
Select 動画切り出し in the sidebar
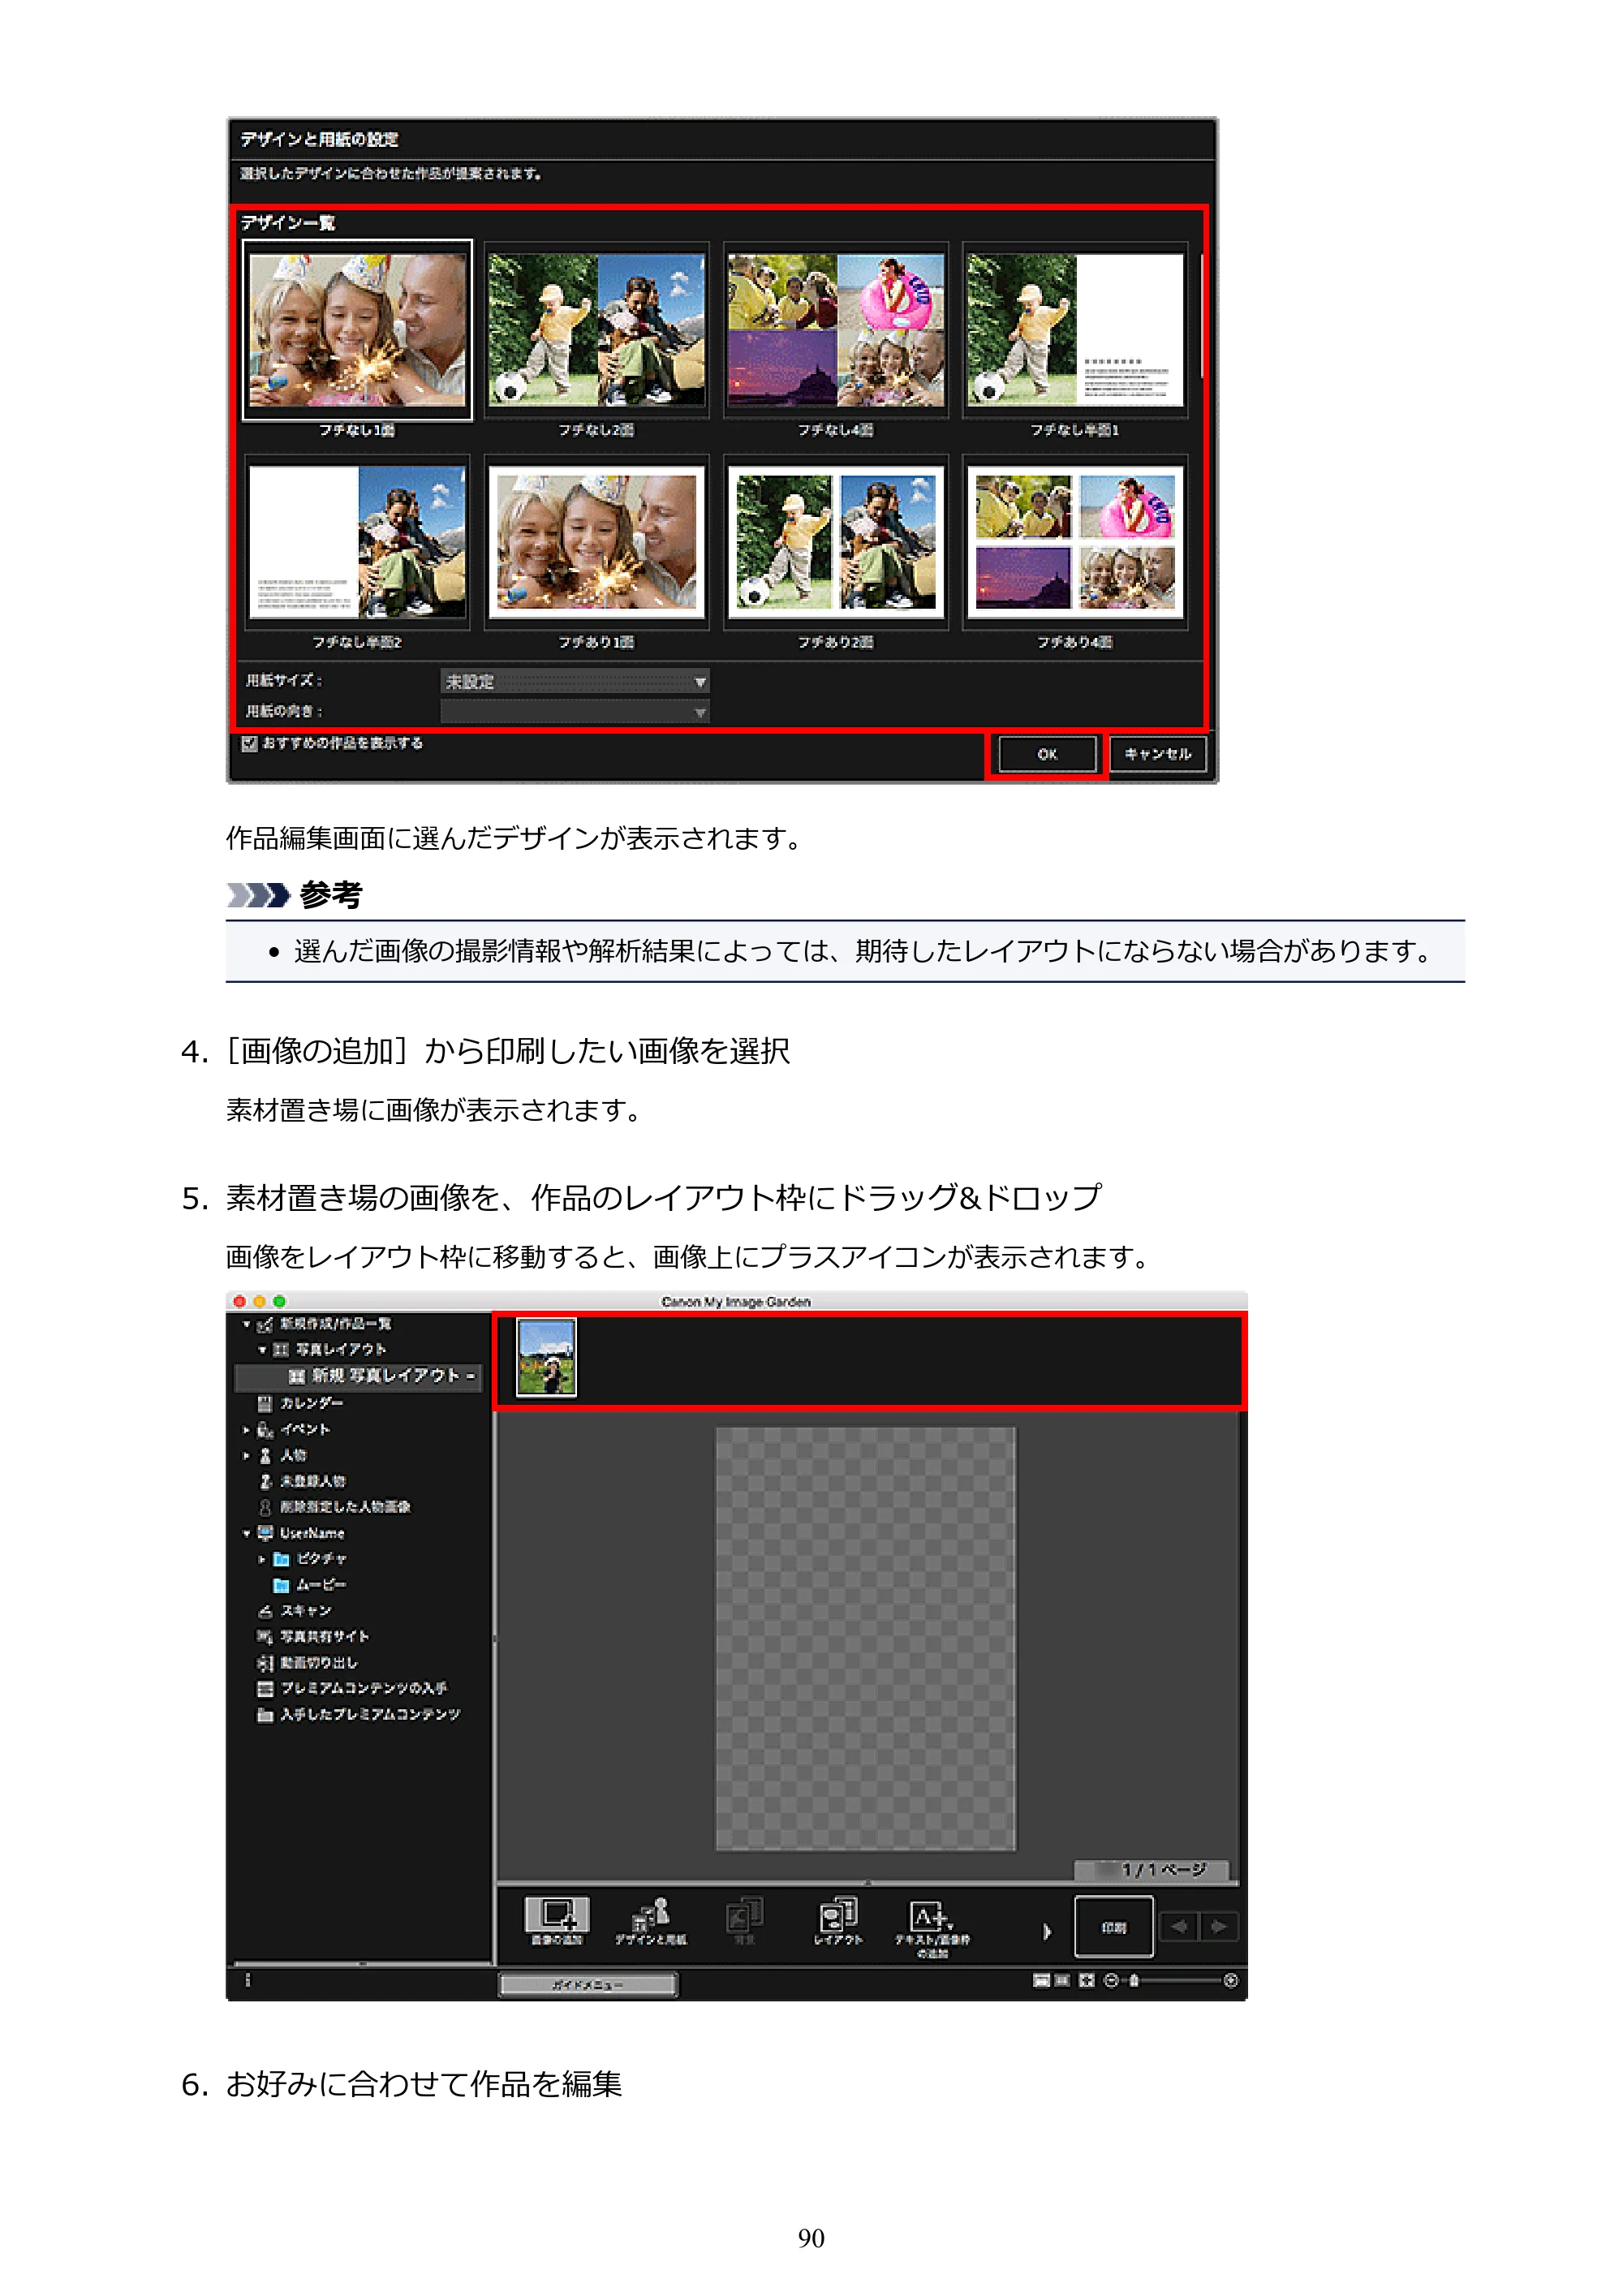pyautogui.click(x=307, y=1662)
